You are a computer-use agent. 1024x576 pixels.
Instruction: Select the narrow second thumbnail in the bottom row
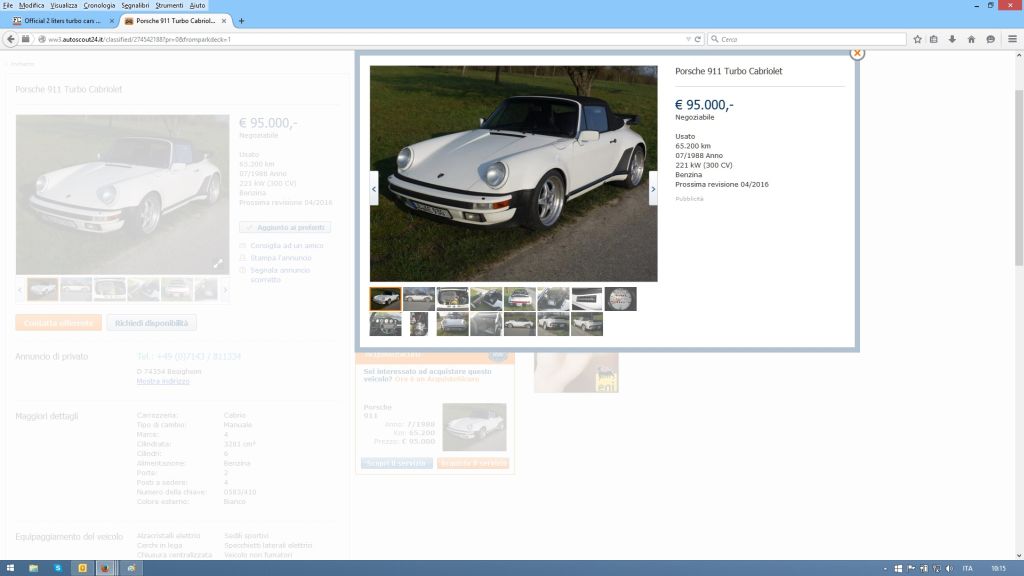419,324
